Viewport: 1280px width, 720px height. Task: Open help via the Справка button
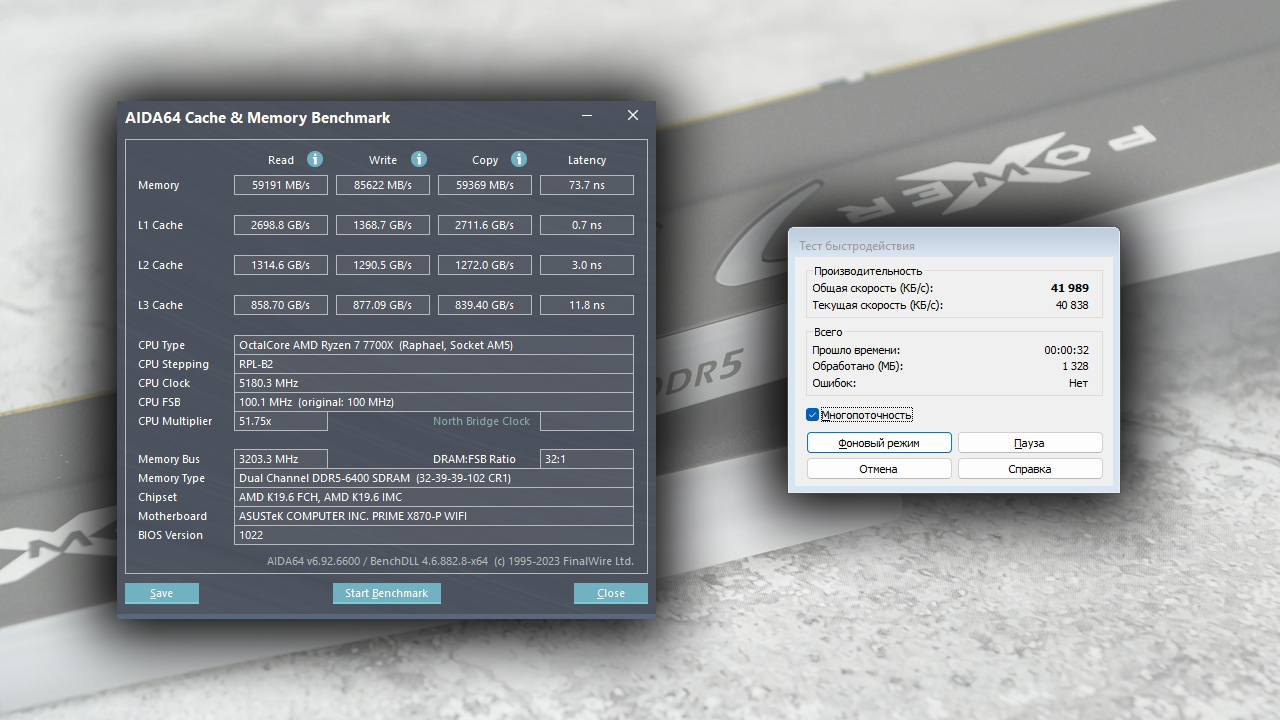(x=1029, y=469)
